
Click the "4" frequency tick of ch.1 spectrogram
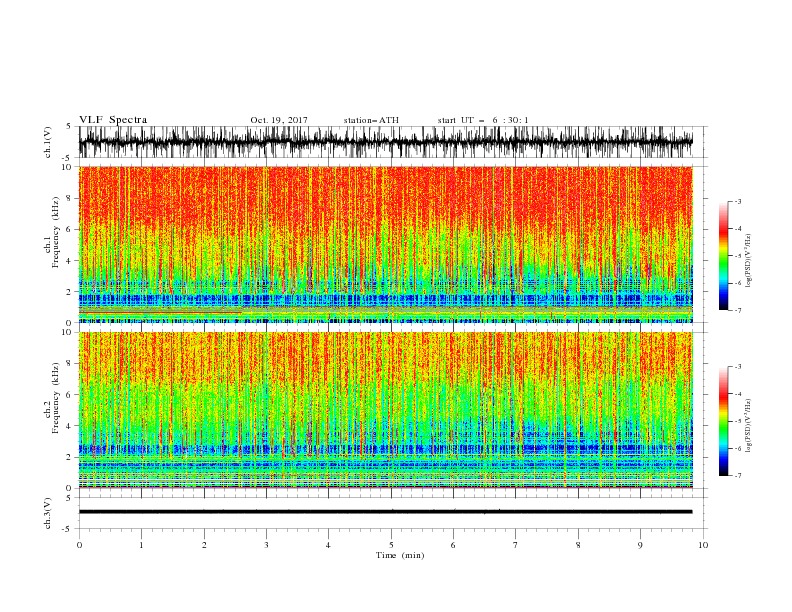click(69, 261)
